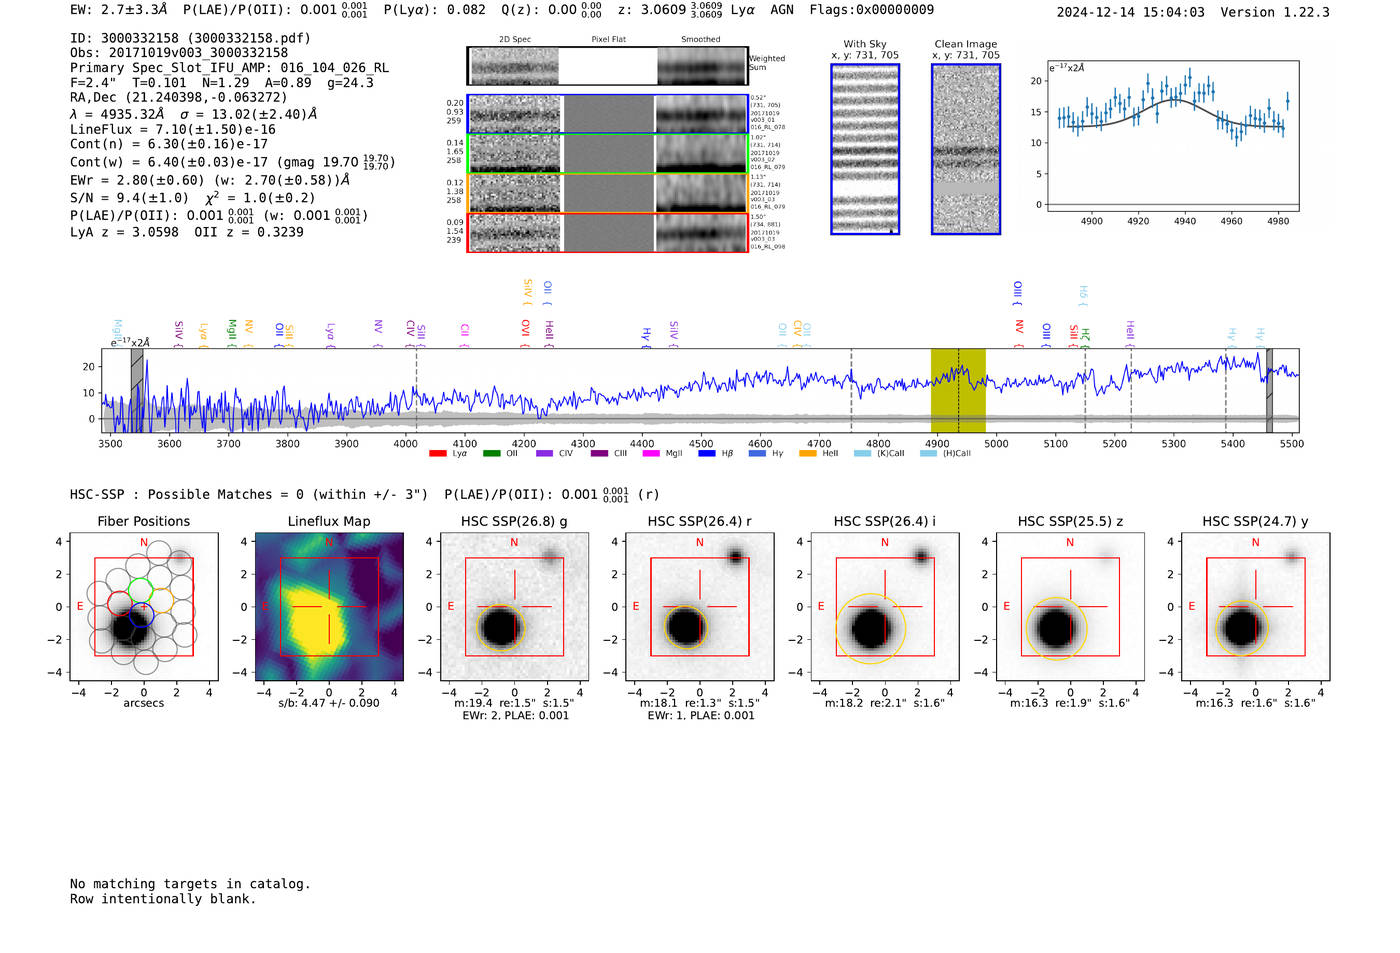Screen dimensions: 1400x953
Task: Click the 'Version 1.22.3' text
Action: coord(1275,12)
